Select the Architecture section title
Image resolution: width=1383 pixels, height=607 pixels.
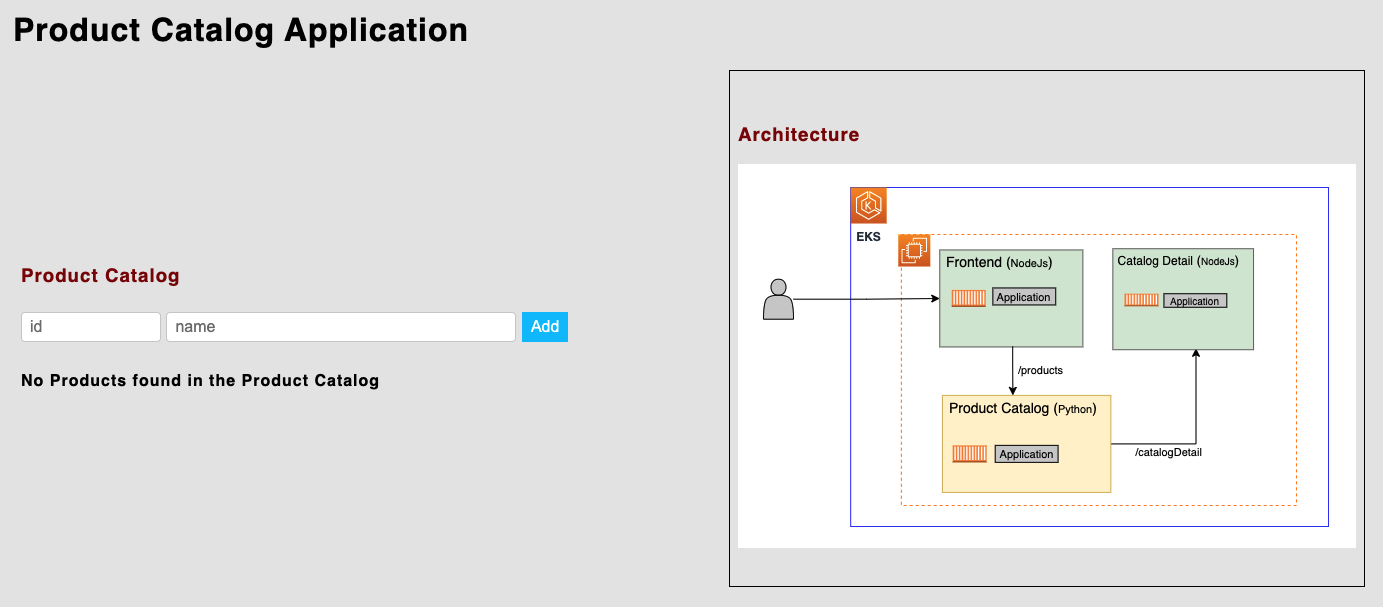(799, 133)
